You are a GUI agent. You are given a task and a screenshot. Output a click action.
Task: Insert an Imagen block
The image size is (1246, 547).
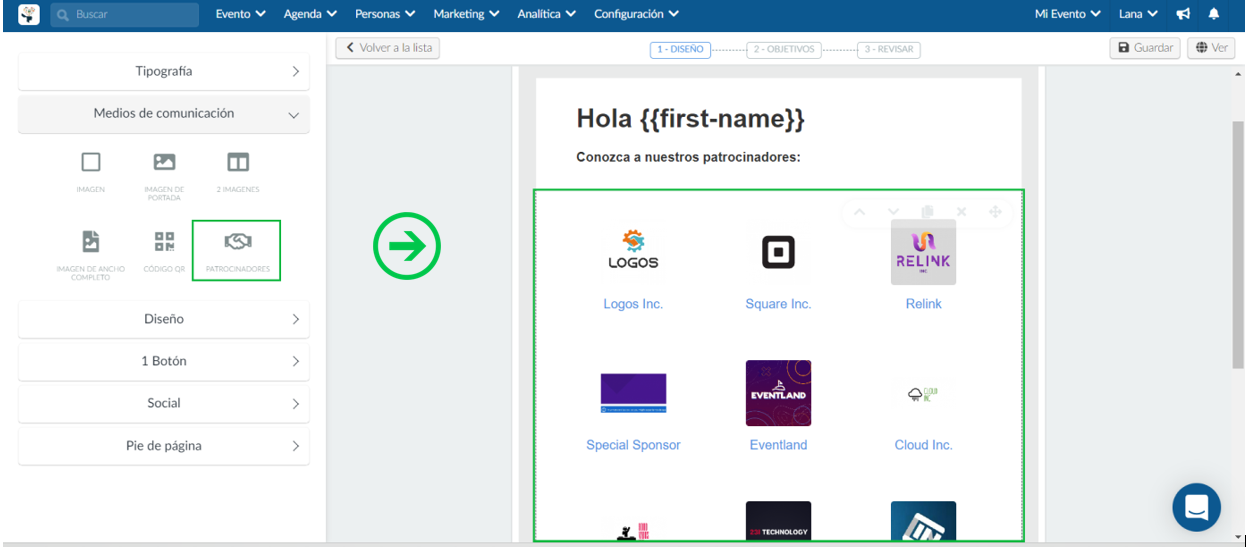(x=91, y=170)
